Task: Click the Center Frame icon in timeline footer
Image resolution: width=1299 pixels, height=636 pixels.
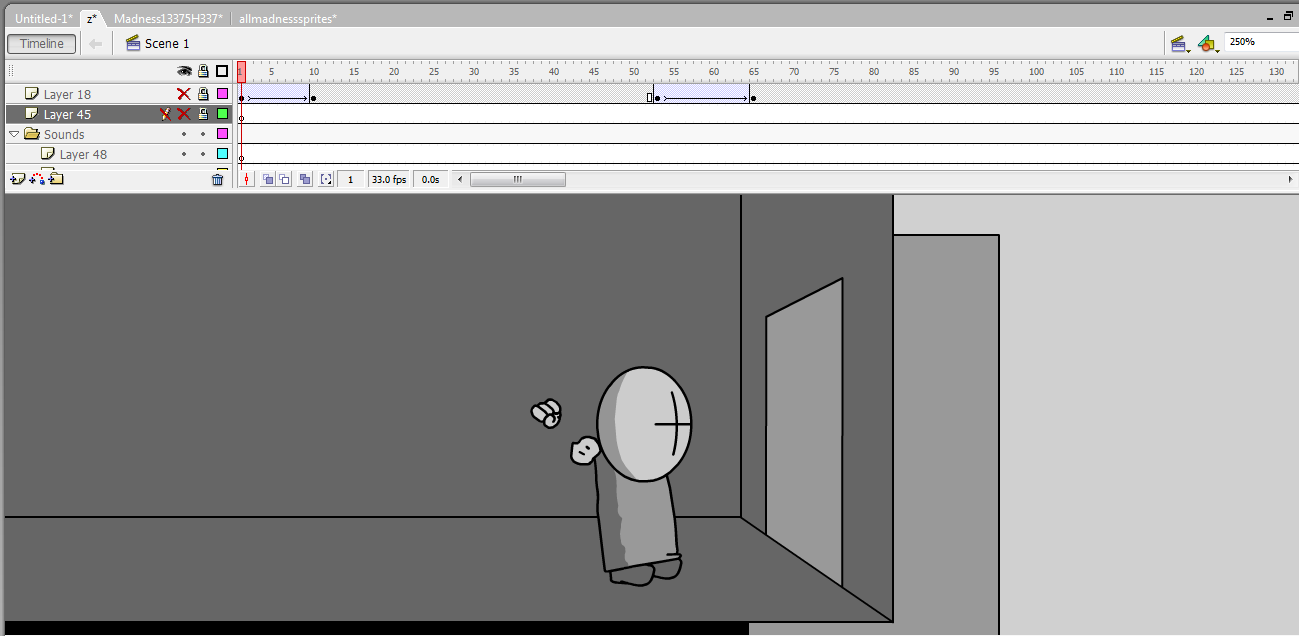Action: [246, 179]
